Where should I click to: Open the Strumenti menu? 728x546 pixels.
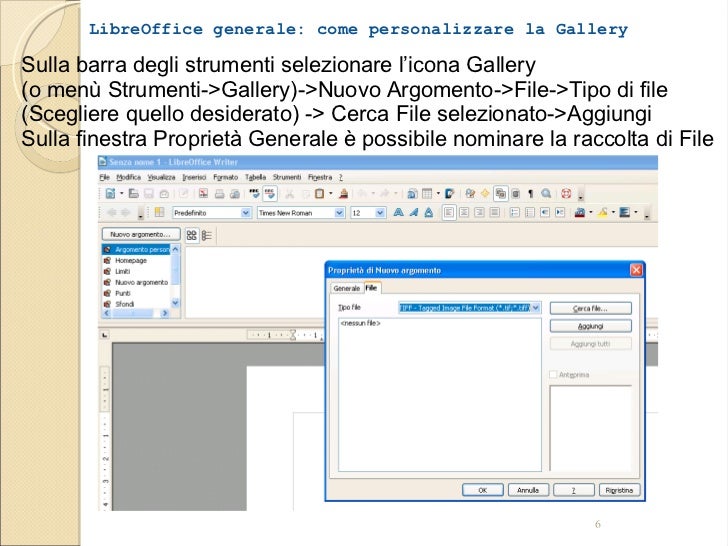287,177
